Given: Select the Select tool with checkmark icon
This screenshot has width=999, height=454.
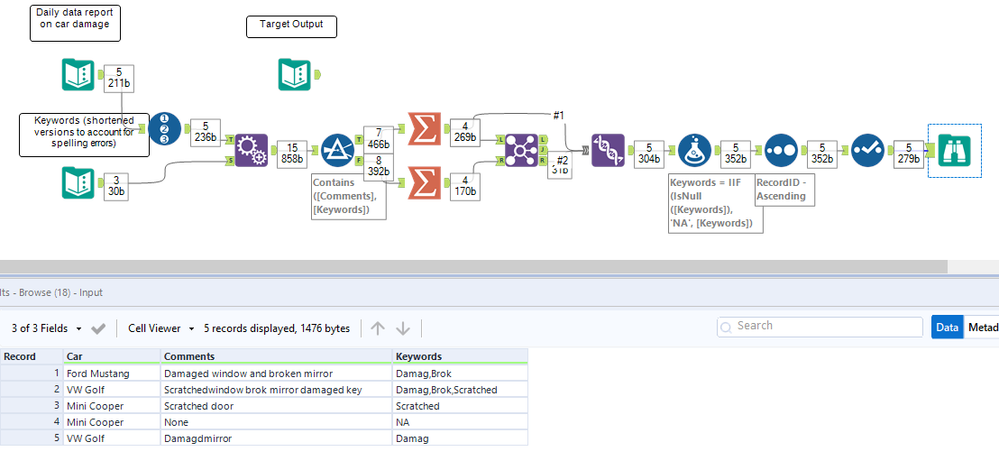Looking at the screenshot, I should (867, 150).
